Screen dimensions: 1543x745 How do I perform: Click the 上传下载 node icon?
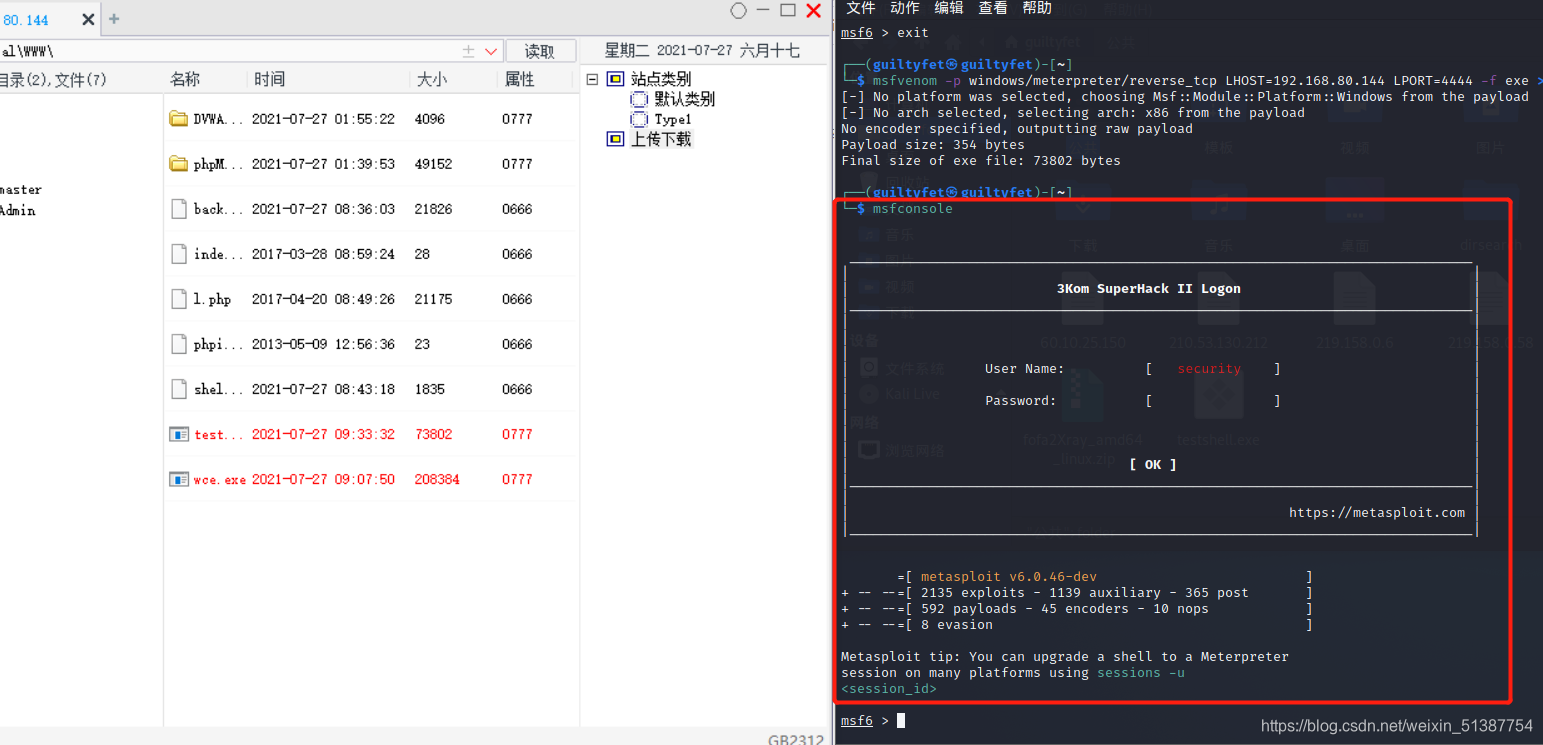point(615,139)
